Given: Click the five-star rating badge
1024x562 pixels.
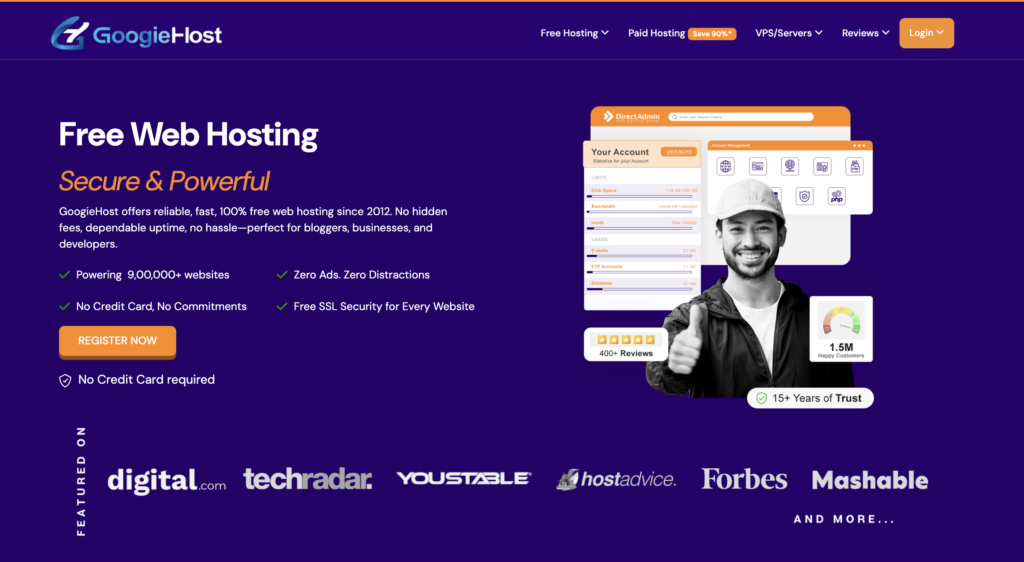Looking at the screenshot, I should 626,339.
